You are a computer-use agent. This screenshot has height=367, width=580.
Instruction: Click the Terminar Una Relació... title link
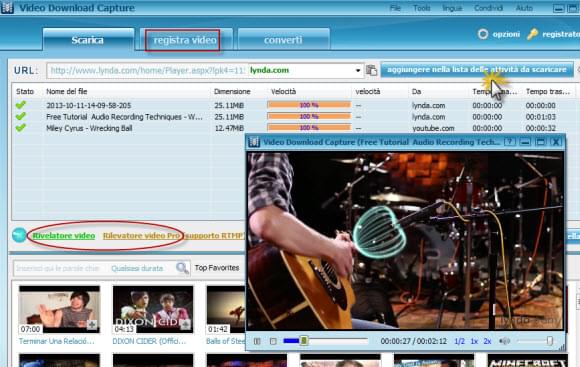coord(57,341)
